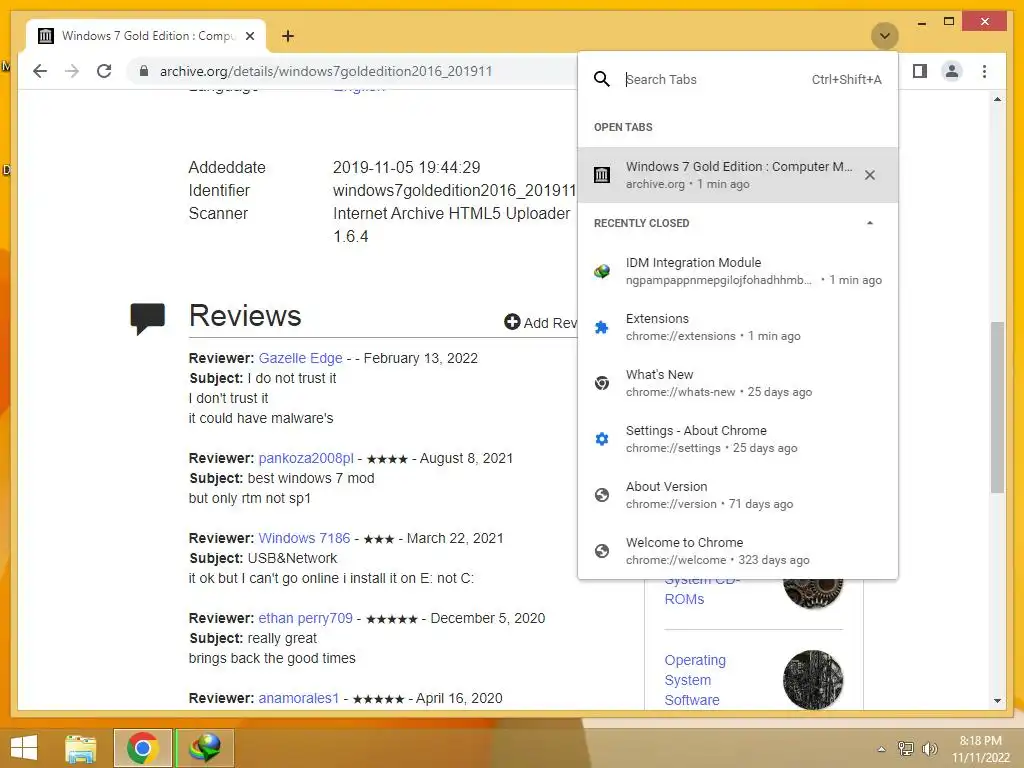Reopen the Welcome to Chrome tab
The height and width of the screenshot is (768, 1024).
[x=738, y=551]
